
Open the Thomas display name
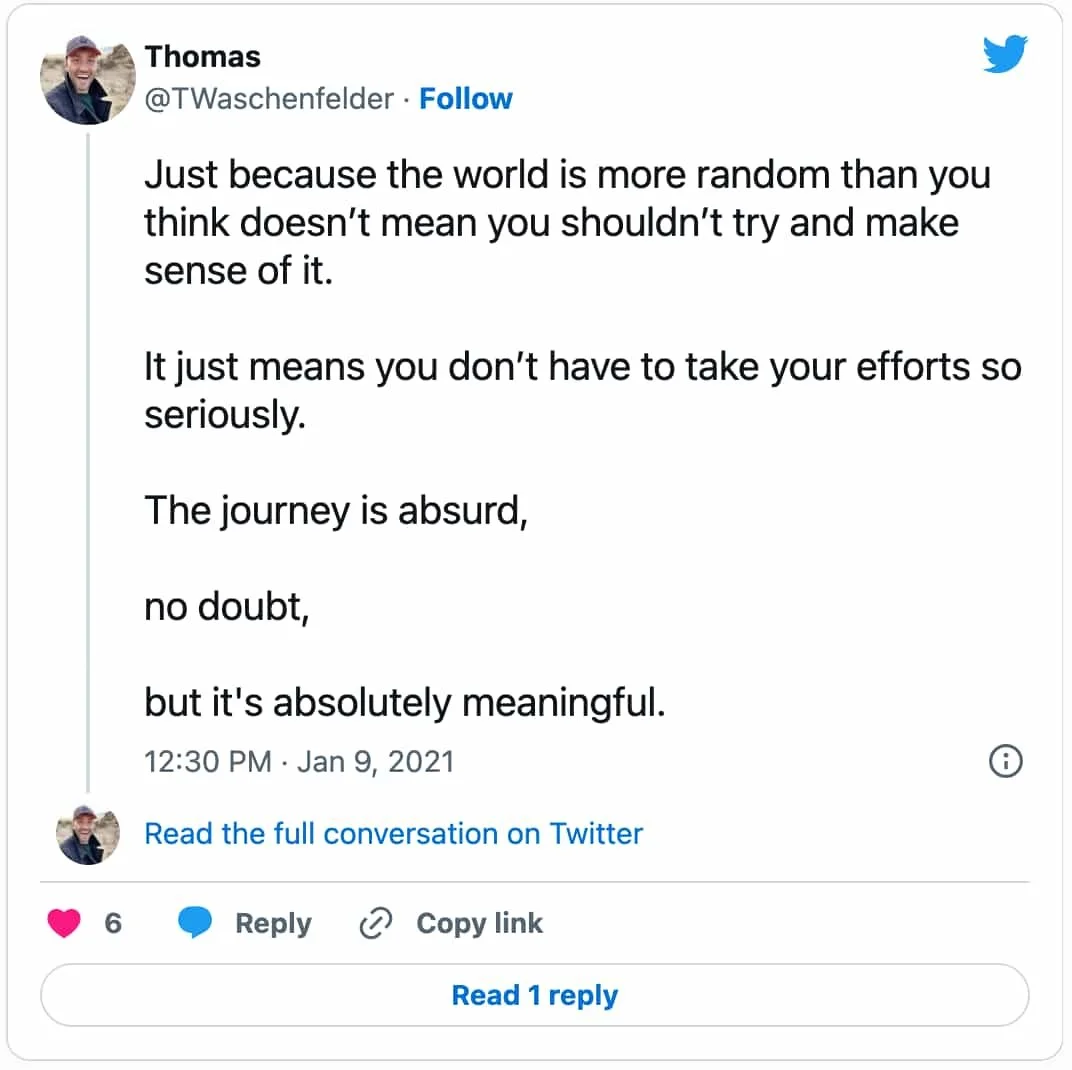202,57
